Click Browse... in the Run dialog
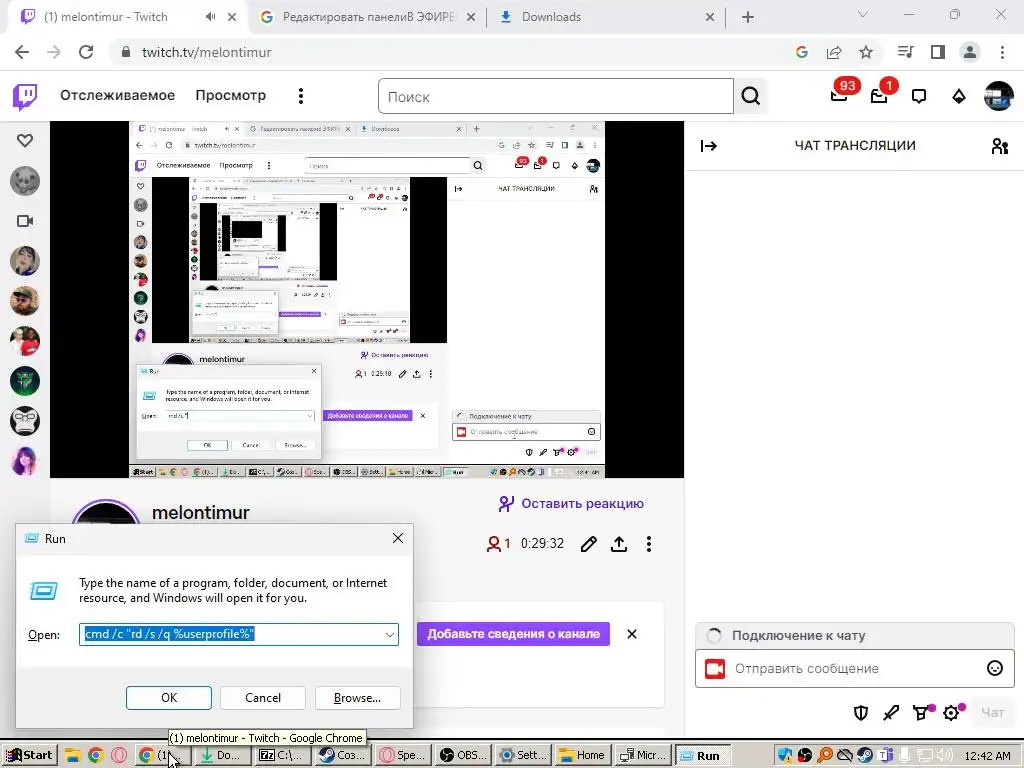 pos(357,697)
